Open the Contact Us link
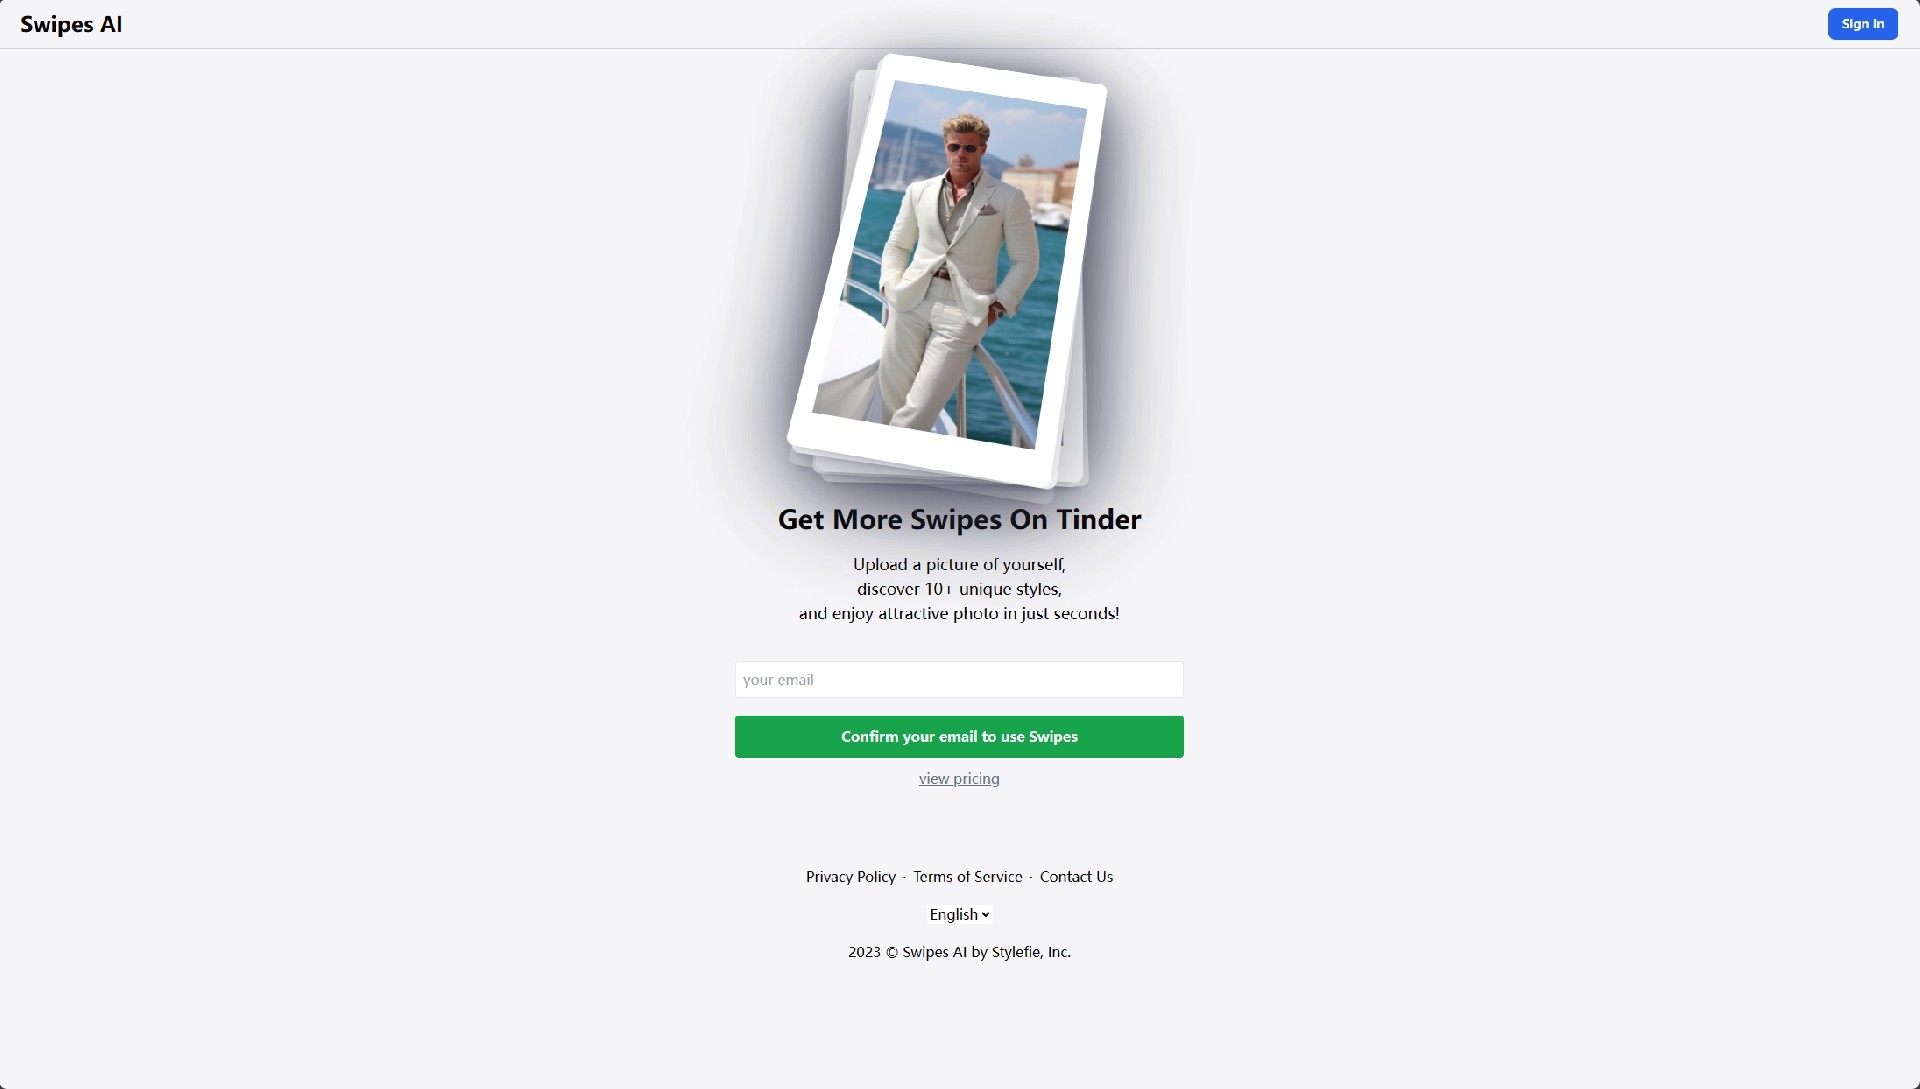This screenshot has height=1089, width=1920. pyautogui.click(x=1076, y=877)
